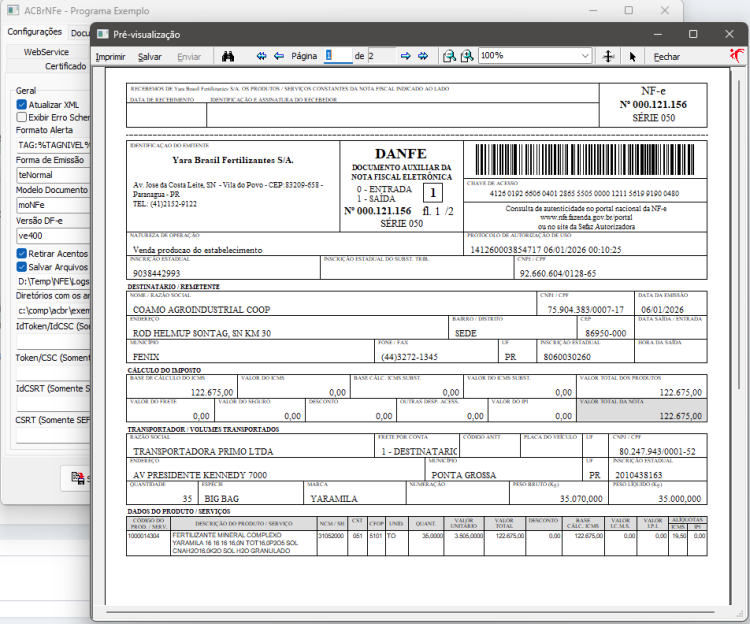750x624 pixels.
Task: Toggle the Retirar Acentos checkbox
Action: point(22,253)
